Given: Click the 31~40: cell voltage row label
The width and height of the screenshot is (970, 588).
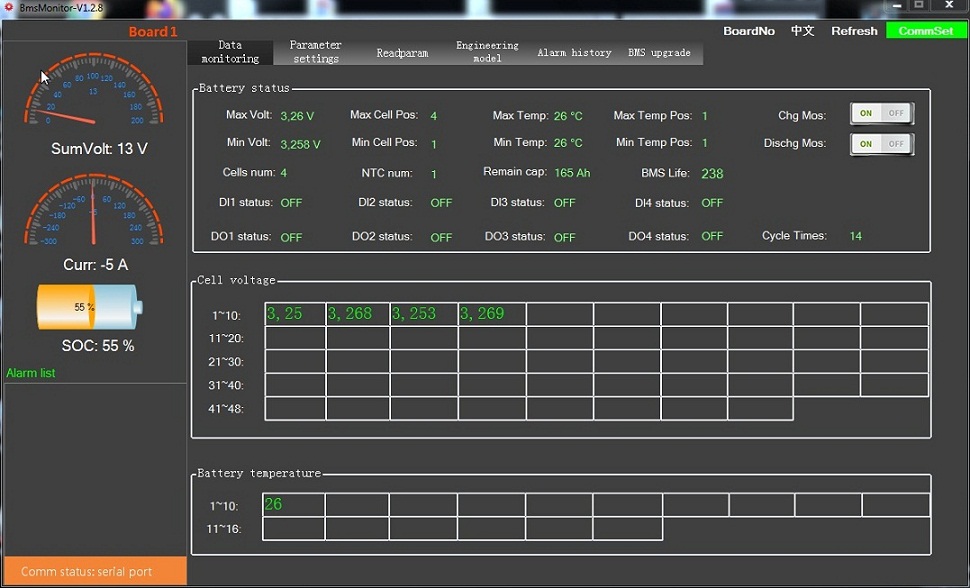Looking at the screenshot, I should coord(226,385).
